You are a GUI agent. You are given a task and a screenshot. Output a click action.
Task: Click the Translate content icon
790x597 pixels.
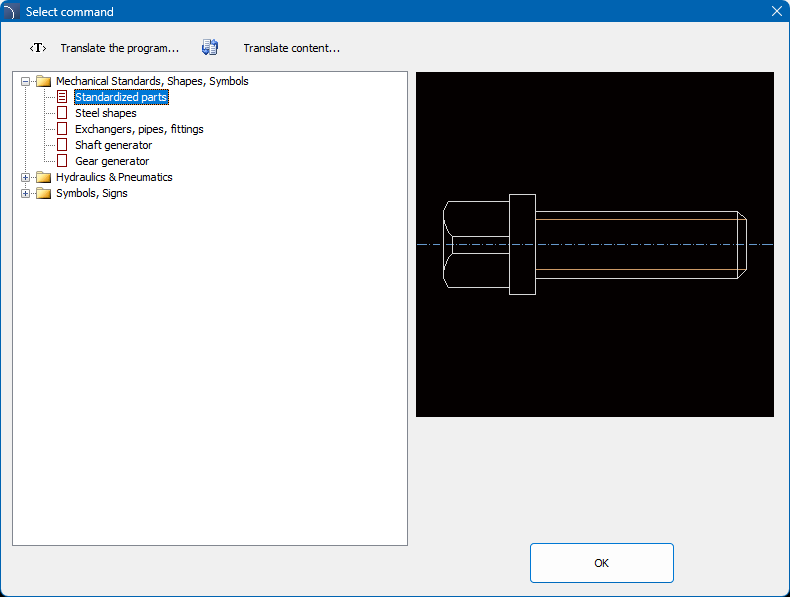tap(210, 48)
